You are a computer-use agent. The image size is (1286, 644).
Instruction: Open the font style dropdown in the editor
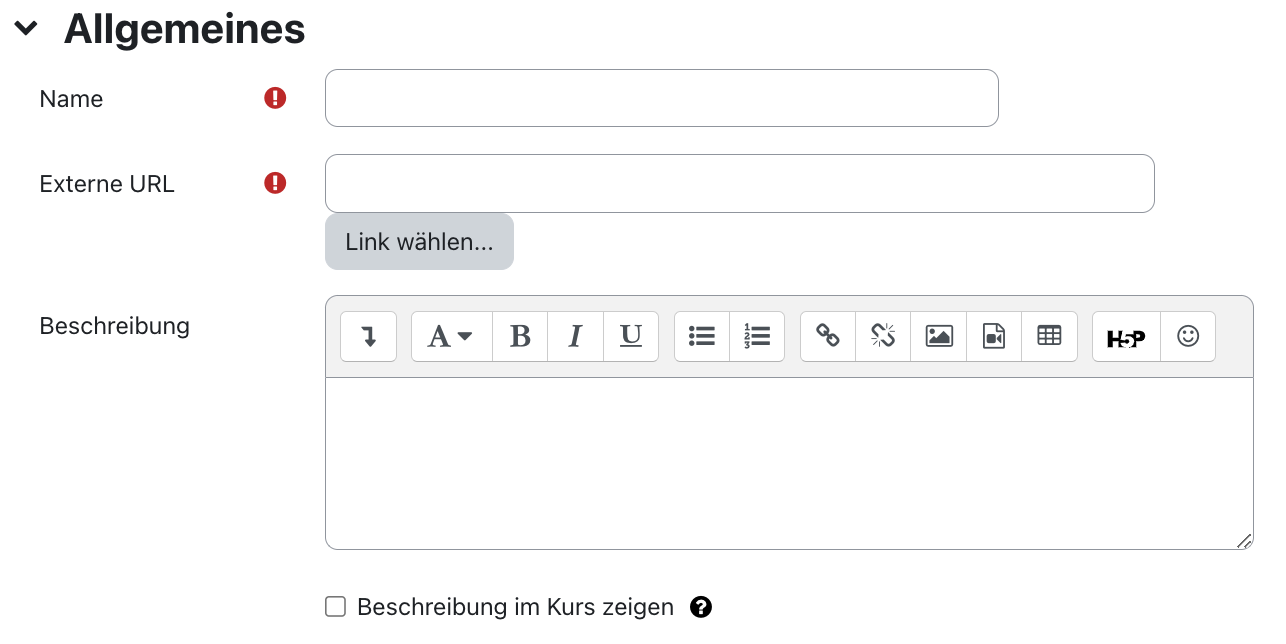pos(451,336)
